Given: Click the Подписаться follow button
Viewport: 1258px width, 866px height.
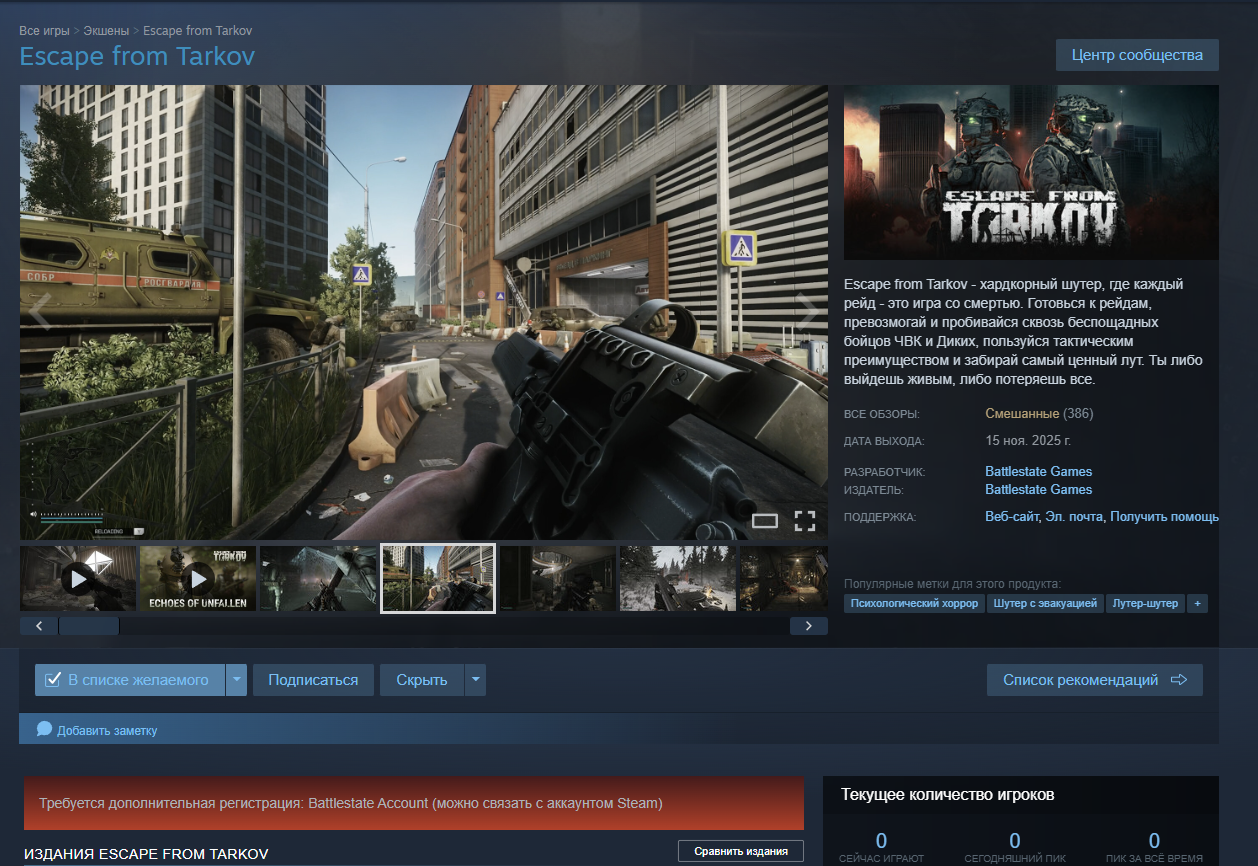Looking at the screenshot, I should pos(313,680).
